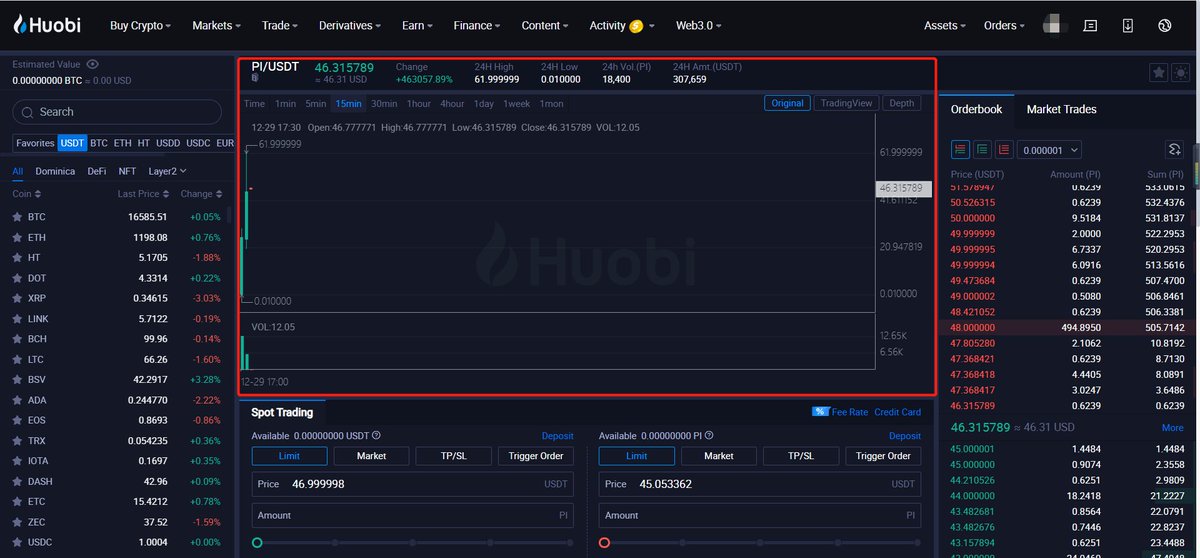Switch to Market Trades tab

tap(1061, 109)
